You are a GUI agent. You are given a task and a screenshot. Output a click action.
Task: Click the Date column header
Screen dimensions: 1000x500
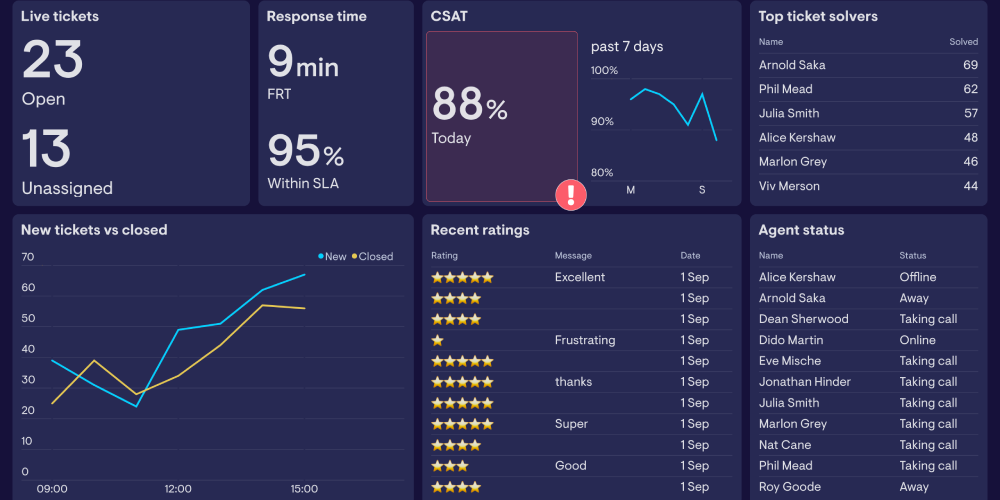(690, 256)
